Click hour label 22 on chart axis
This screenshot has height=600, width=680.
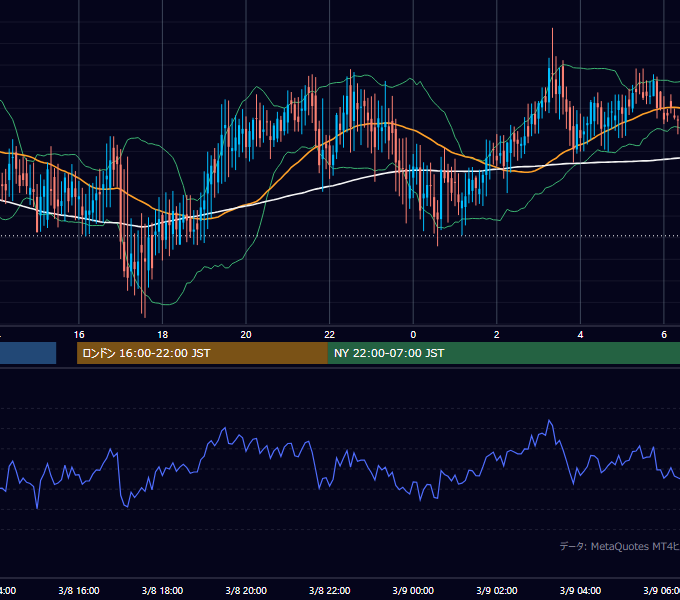330,335
